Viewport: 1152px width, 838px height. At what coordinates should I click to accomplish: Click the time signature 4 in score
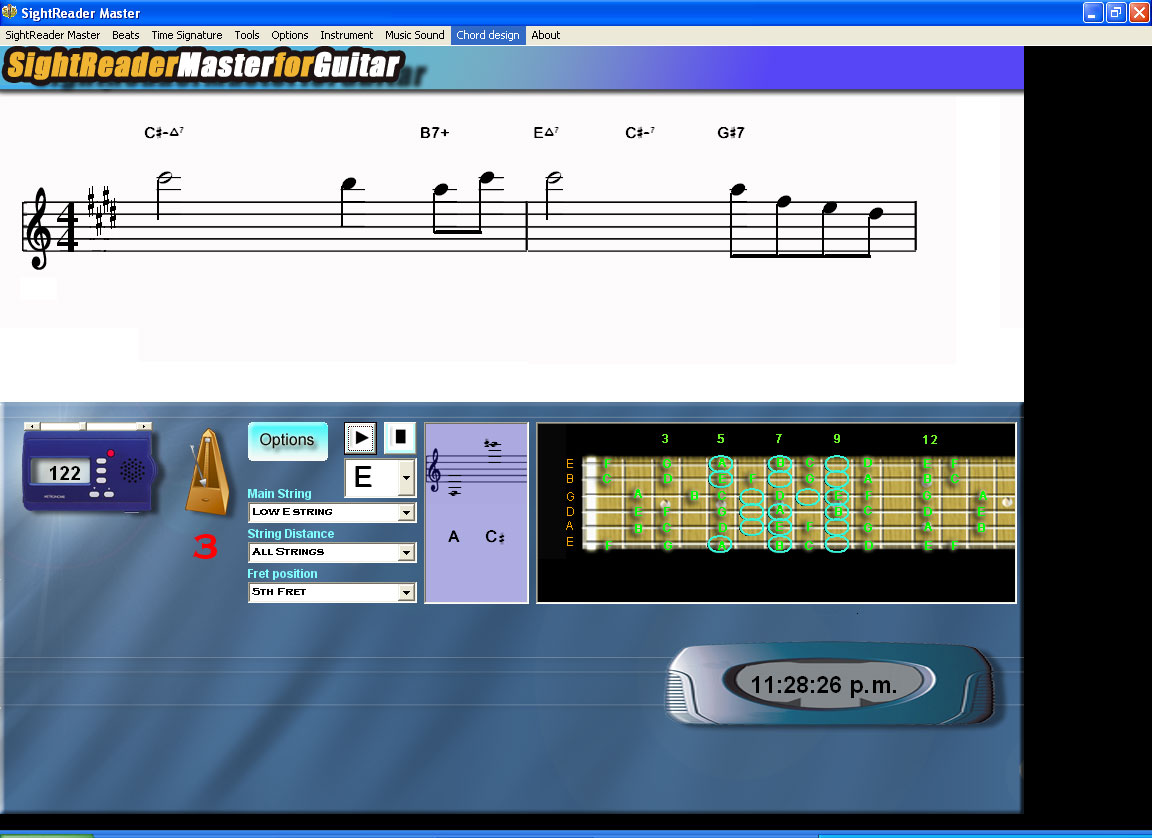(67, 227)
